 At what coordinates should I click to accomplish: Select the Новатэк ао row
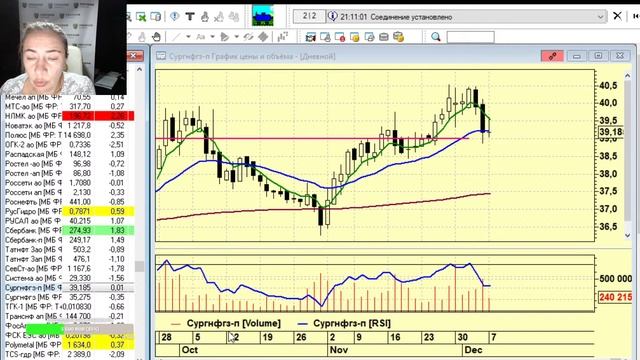click(68, 126)
